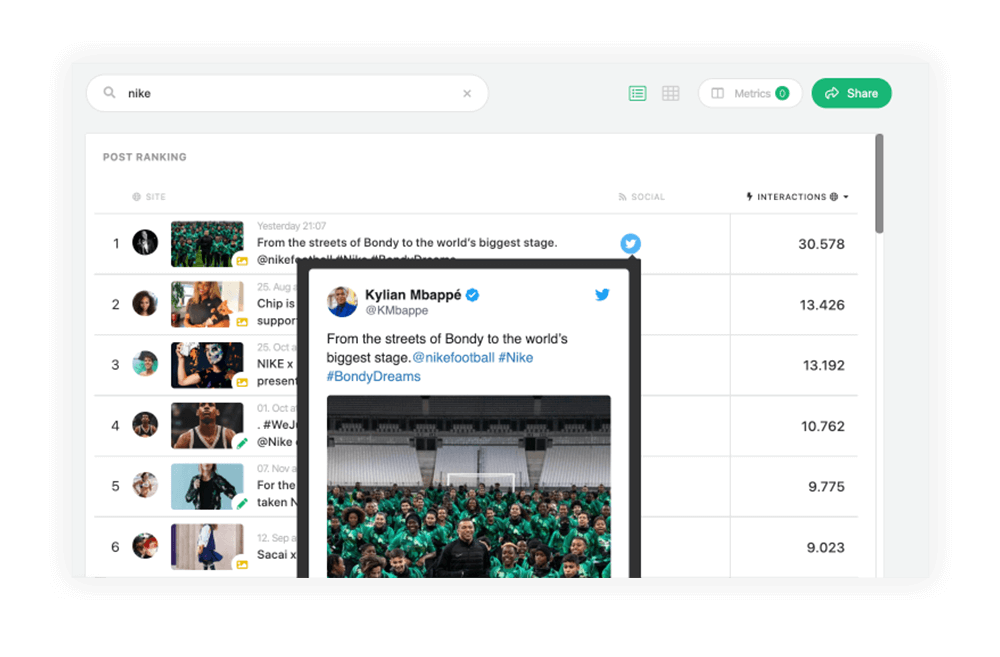The width and height of the screenshot is (1000, 657).
Task: Open the profile avatar in row 2
Action: (x=145, y=303)
